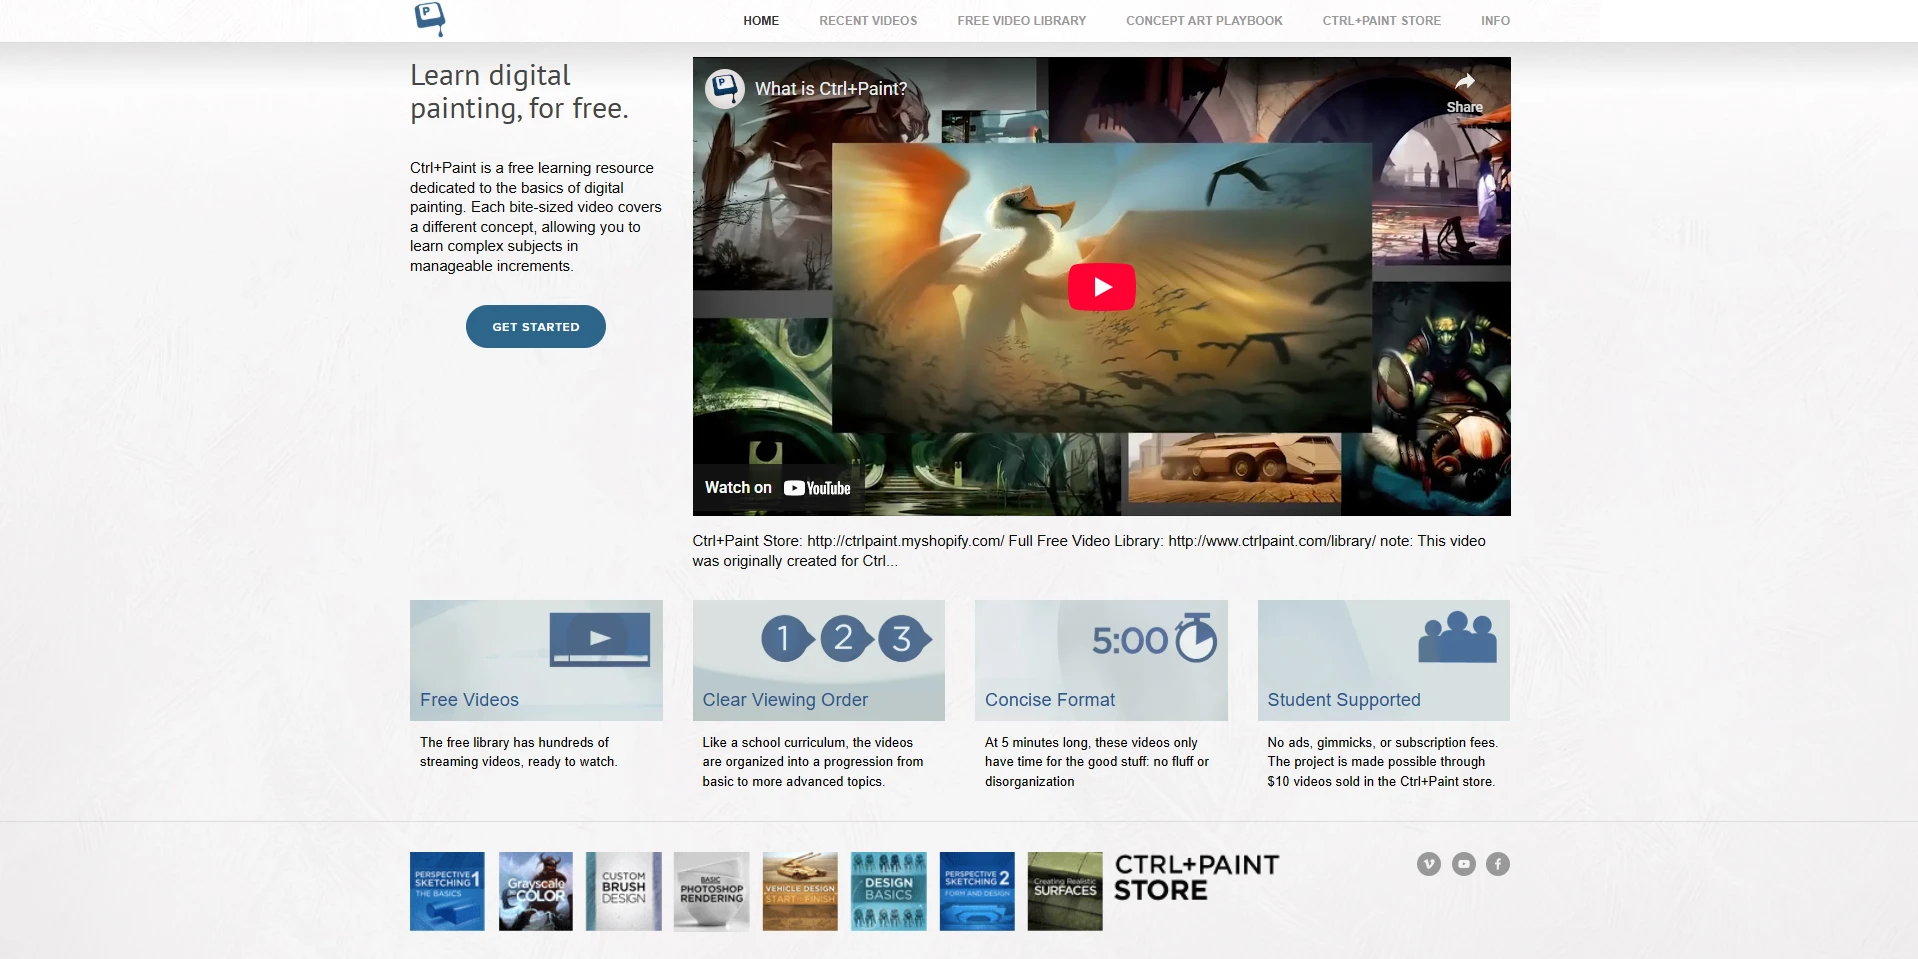Click the Free Videos play screen icon
The height and width of the screenshot is (959, 1918).
[598, 639]
